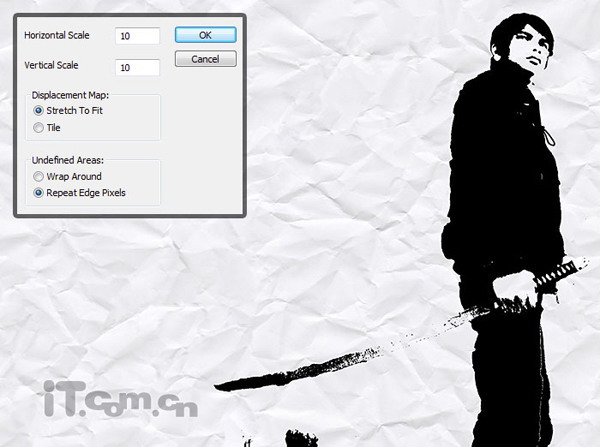Screen dimensions: 600x447
Task: Dismiss the dialog using Cancel
Action: point(205,59)
